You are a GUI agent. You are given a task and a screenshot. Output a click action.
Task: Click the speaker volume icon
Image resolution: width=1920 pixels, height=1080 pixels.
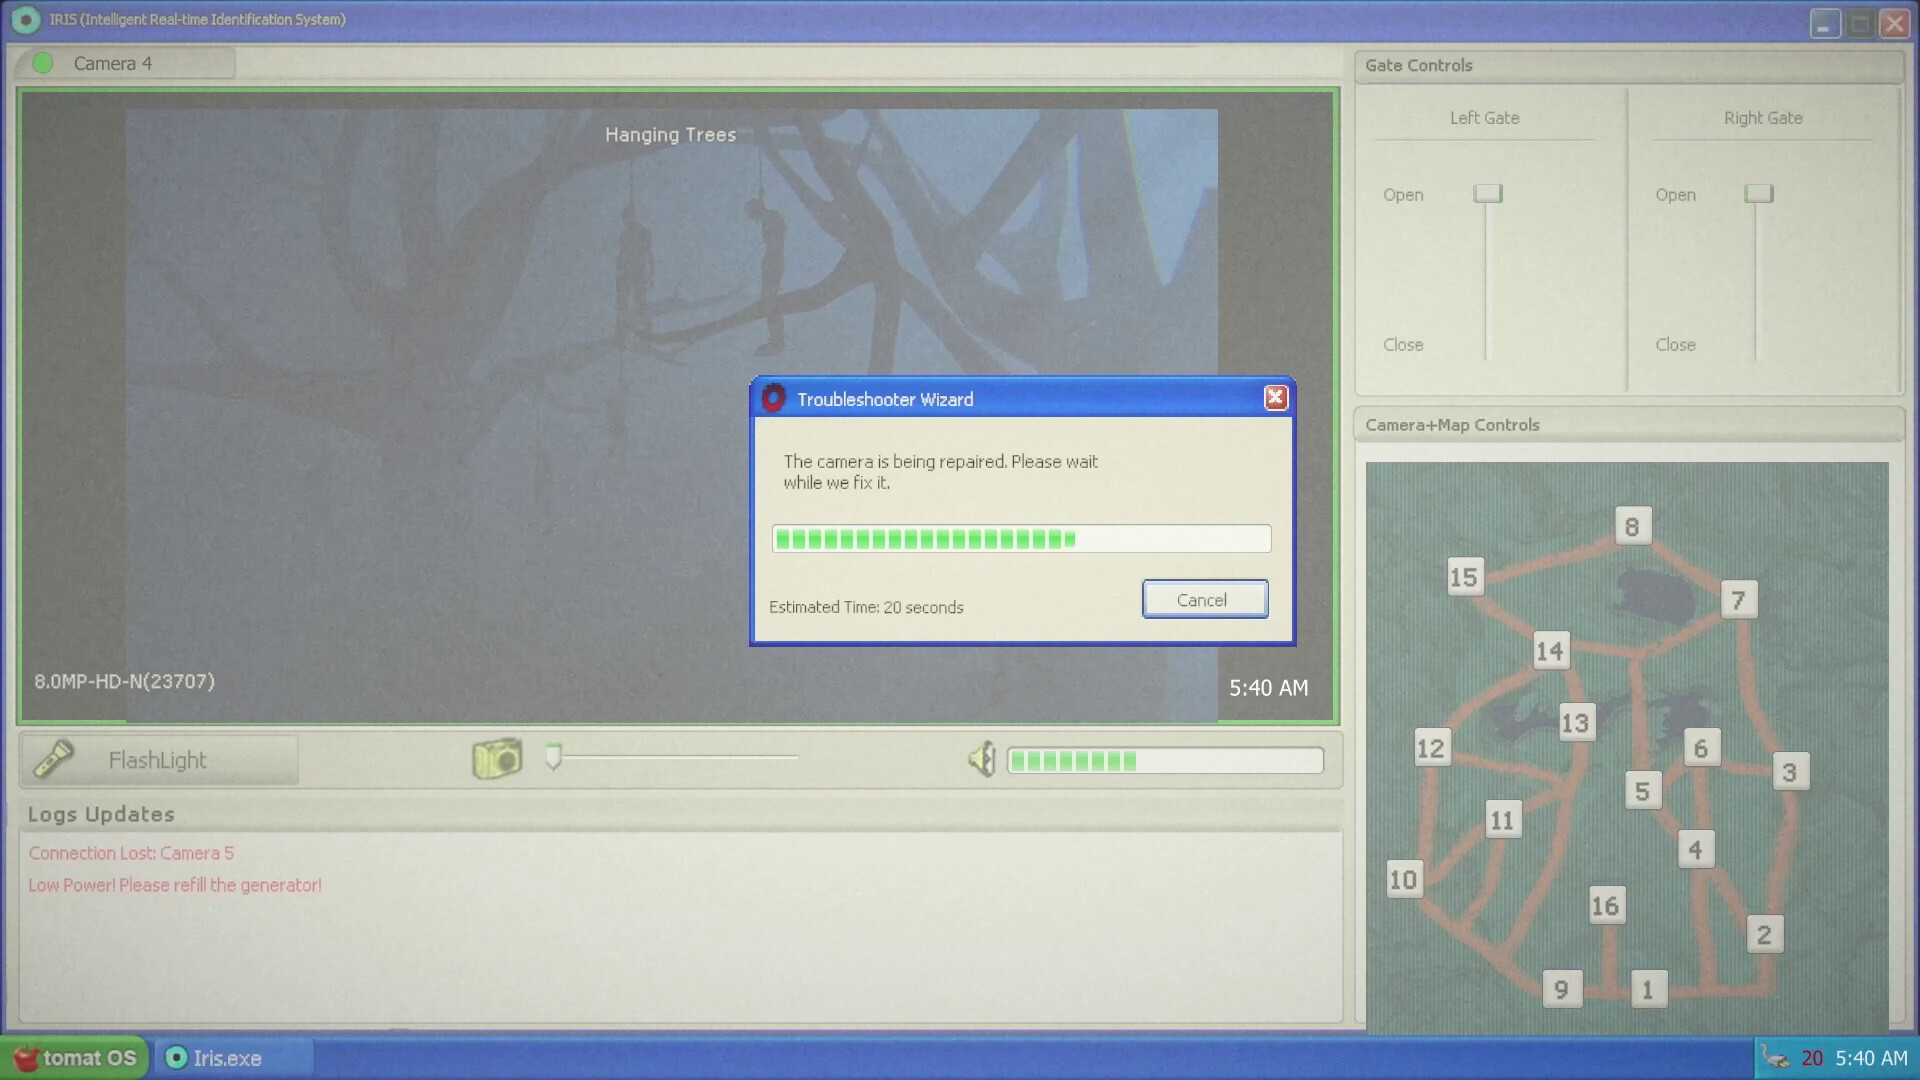tap(982, 760)
